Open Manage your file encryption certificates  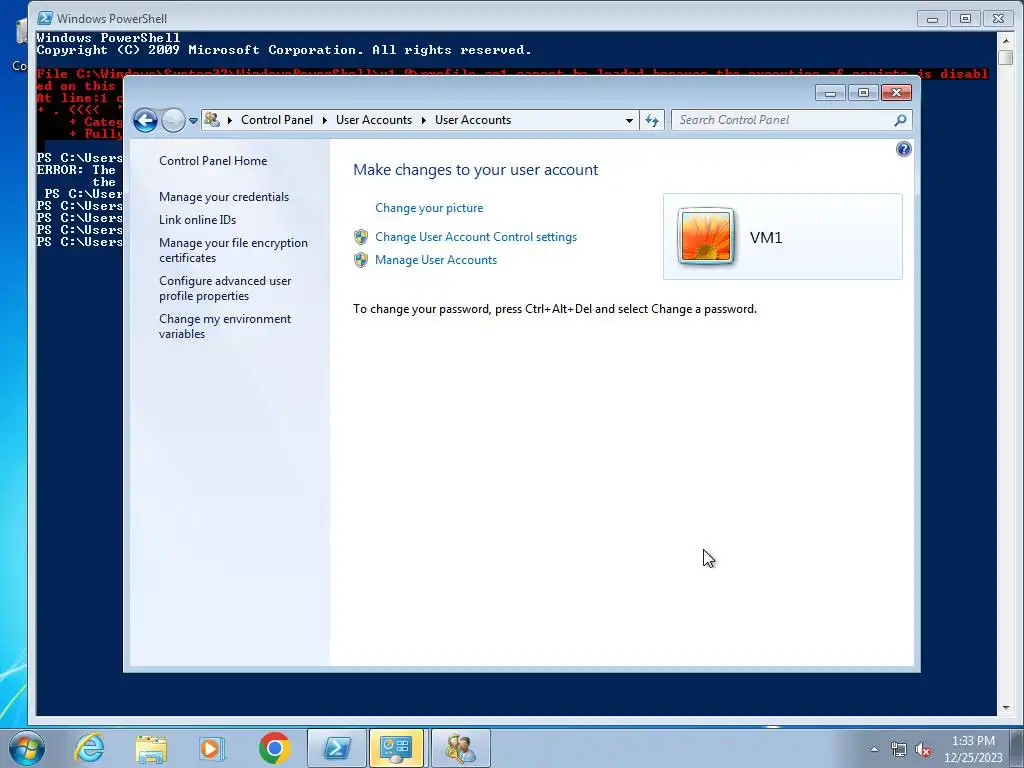tap(233, 250)
